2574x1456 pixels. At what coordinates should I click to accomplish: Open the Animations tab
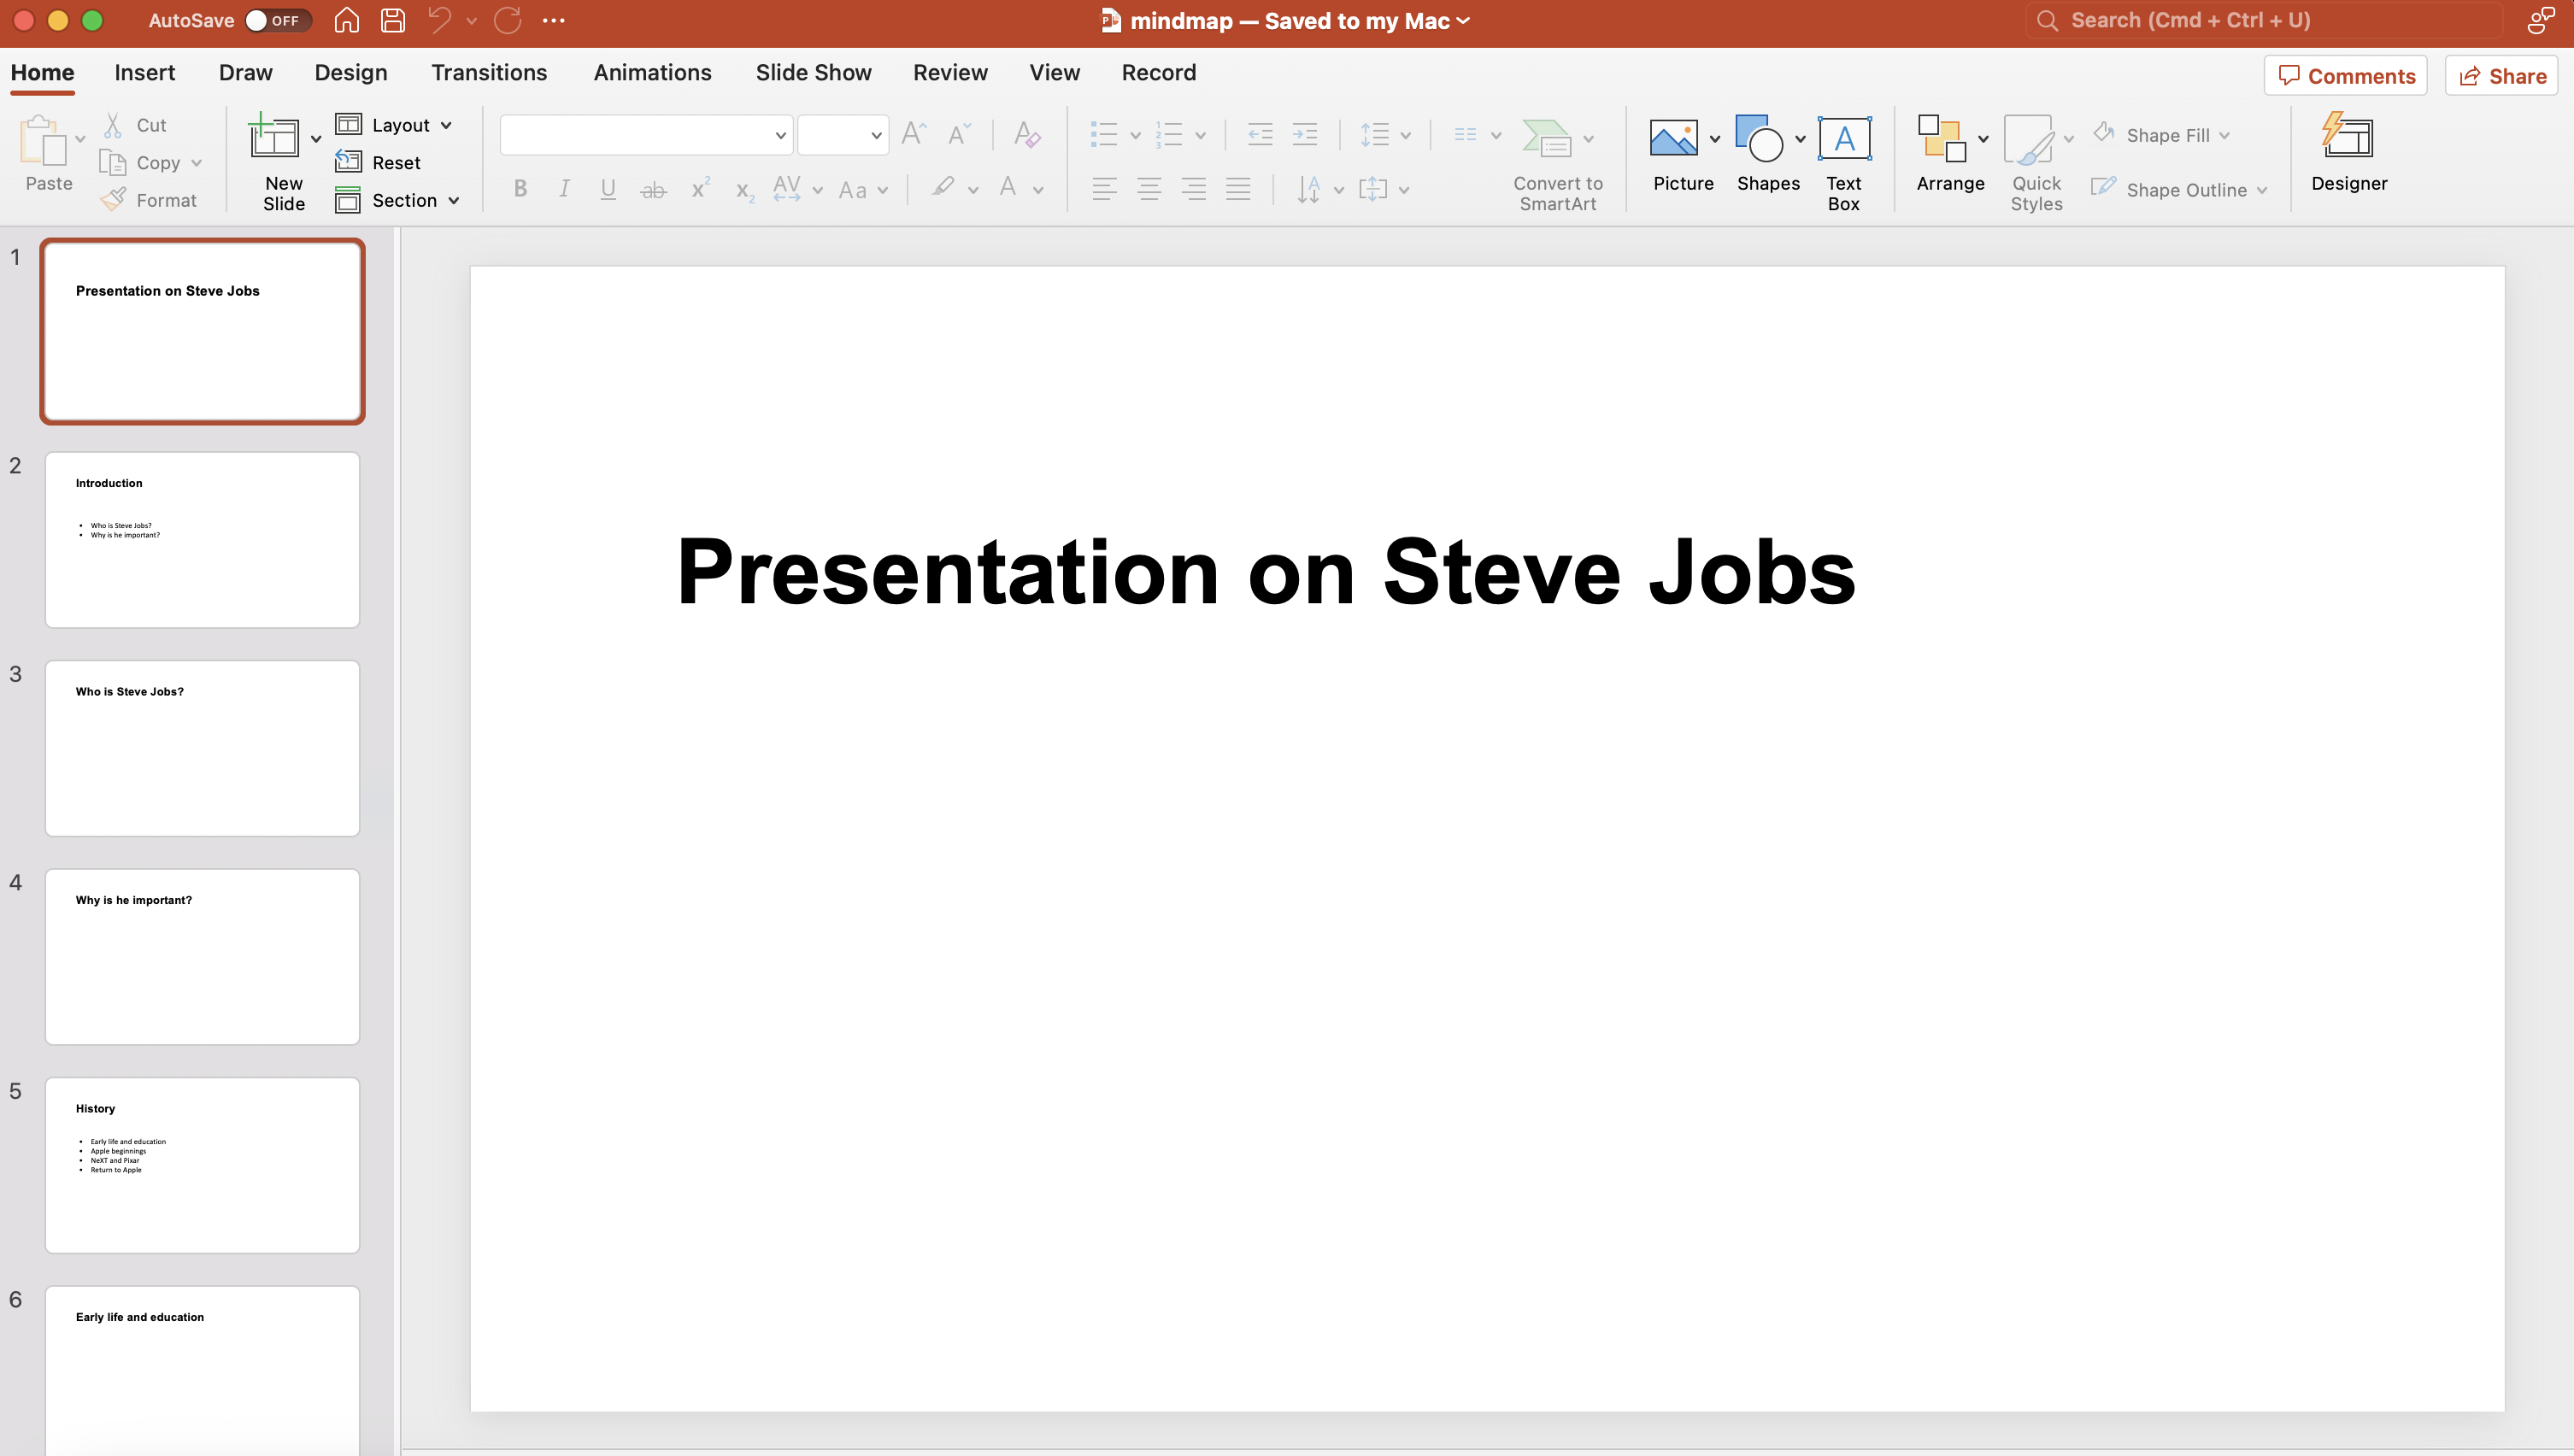click(x=652, y=72)
